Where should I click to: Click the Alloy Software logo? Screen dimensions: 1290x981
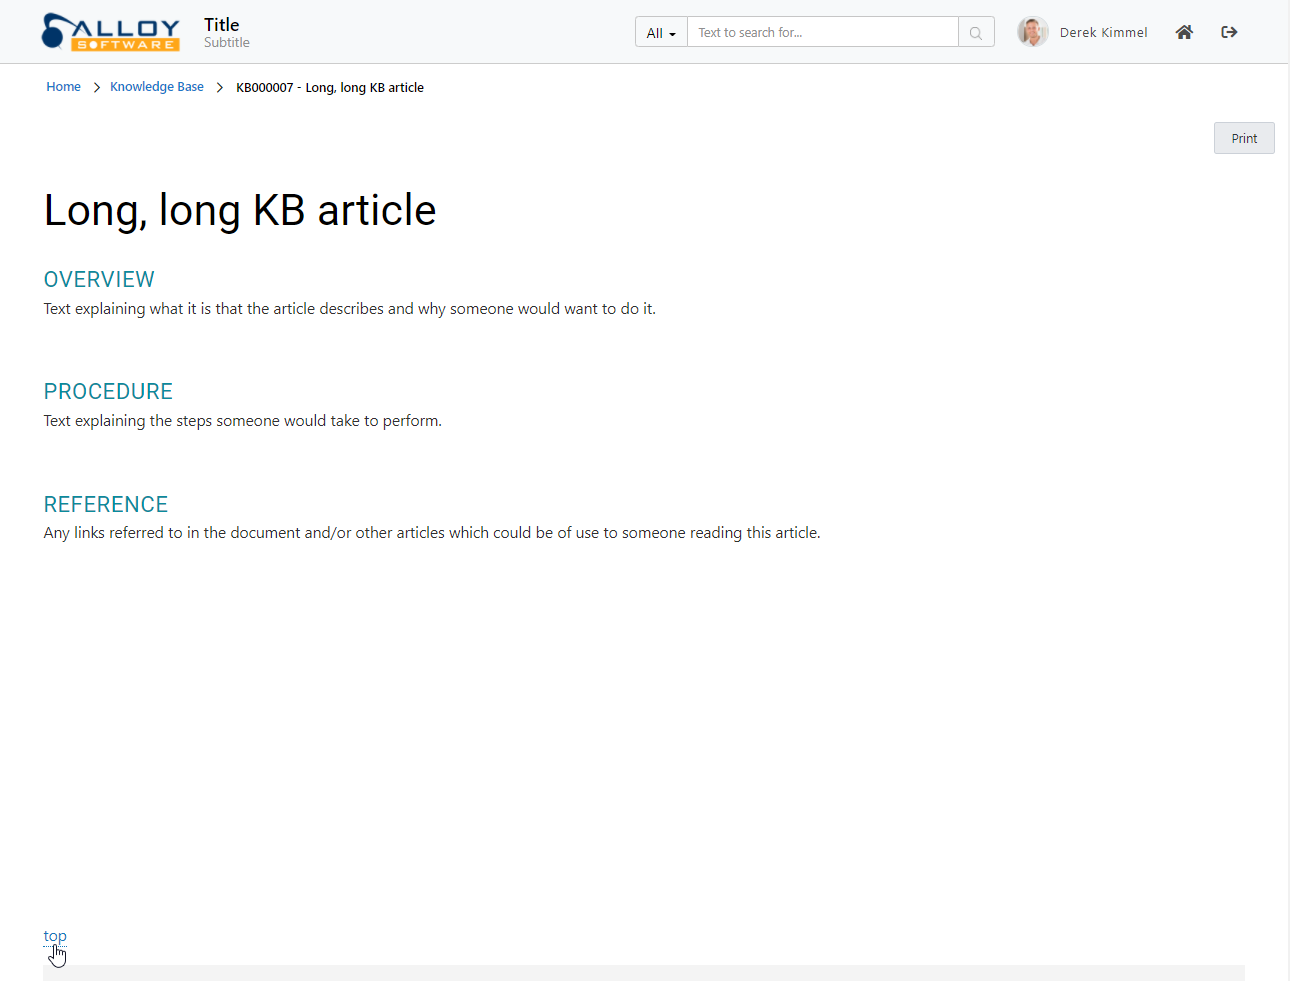click(x=110, y=32)
